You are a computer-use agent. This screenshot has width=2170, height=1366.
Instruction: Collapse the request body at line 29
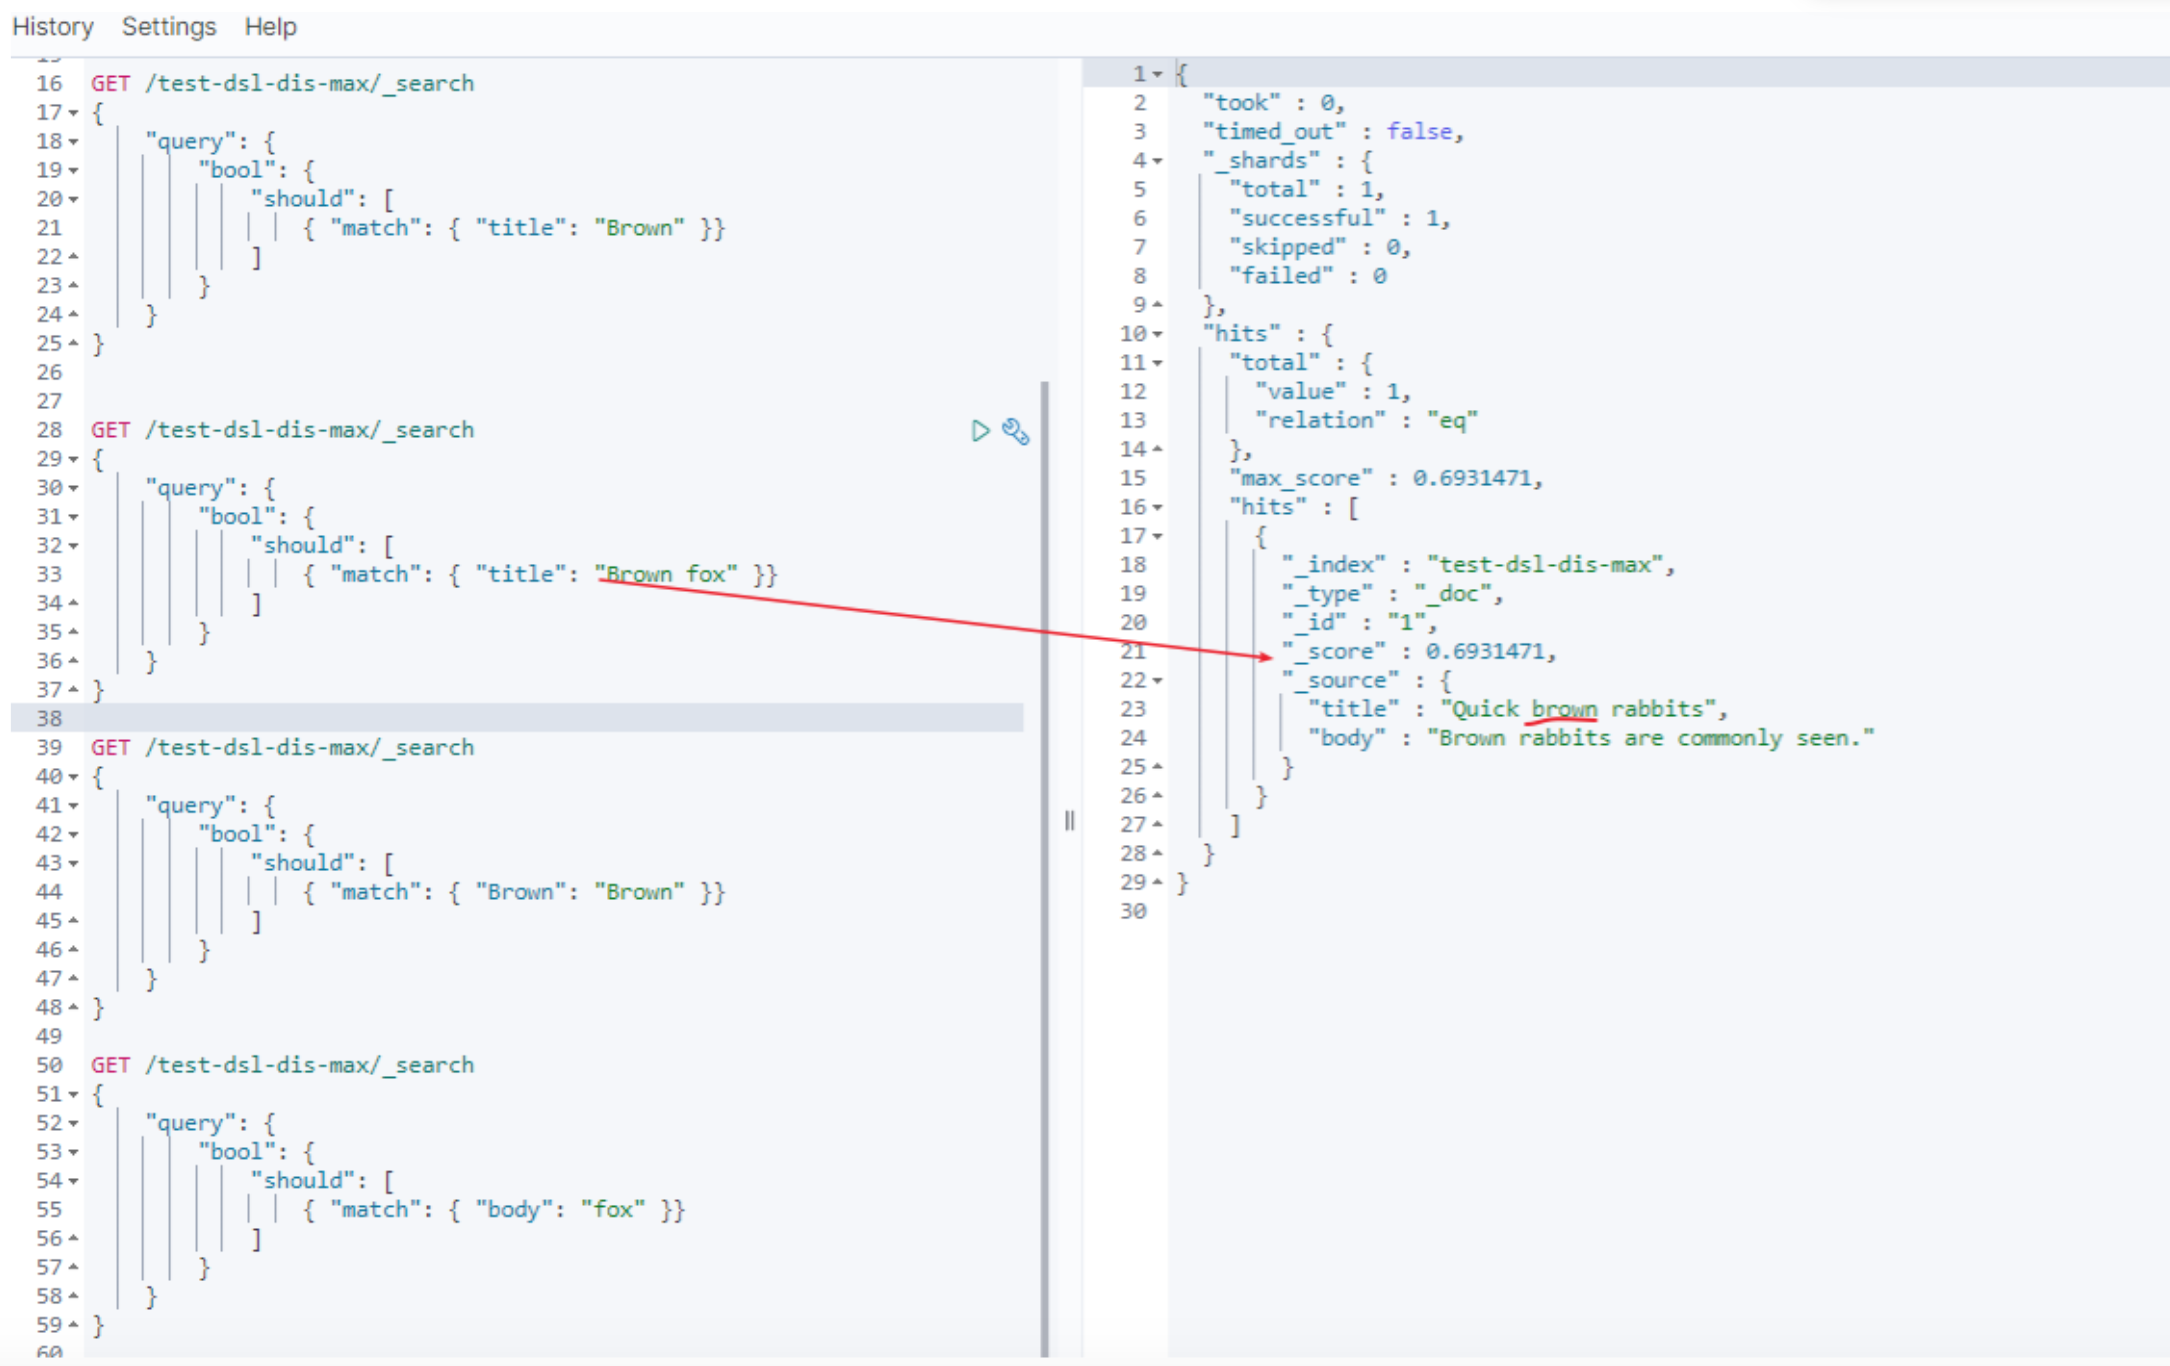tap(73, 460)
